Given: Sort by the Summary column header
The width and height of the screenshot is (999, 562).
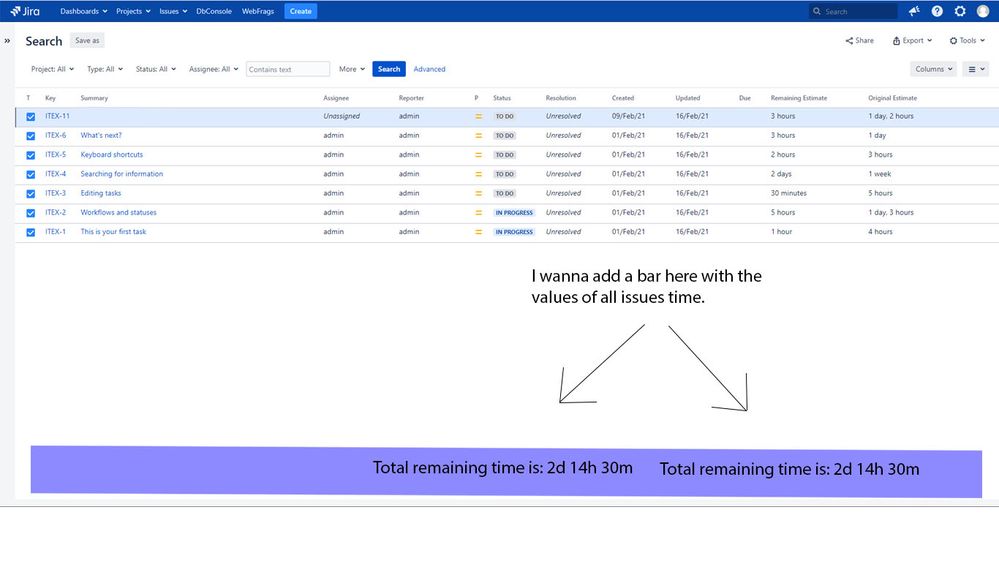Looking at the screenshot, I should coord(94,98).
